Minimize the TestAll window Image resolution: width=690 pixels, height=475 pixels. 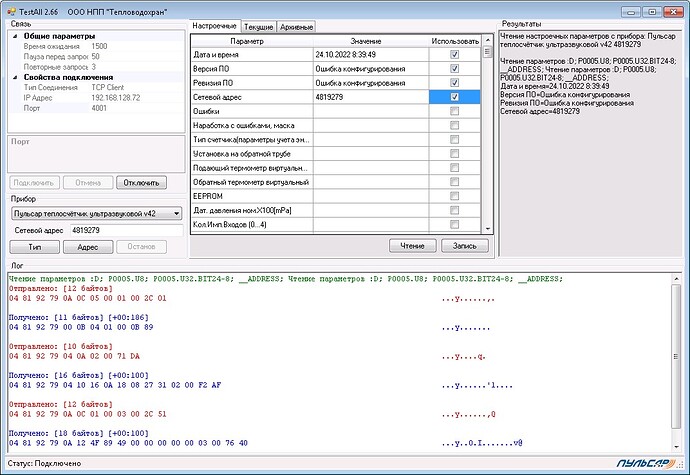coord(631,12)
